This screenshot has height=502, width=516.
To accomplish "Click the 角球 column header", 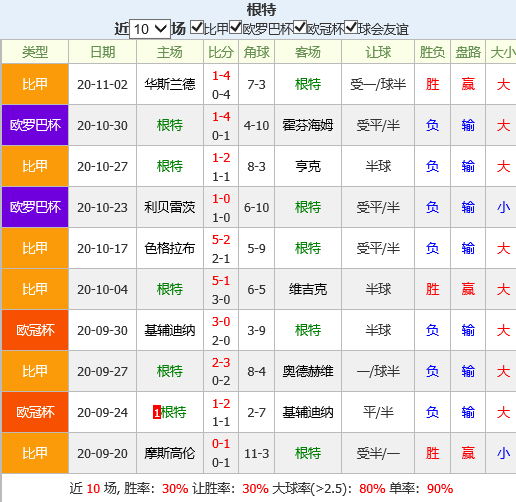I will point(256,52).
